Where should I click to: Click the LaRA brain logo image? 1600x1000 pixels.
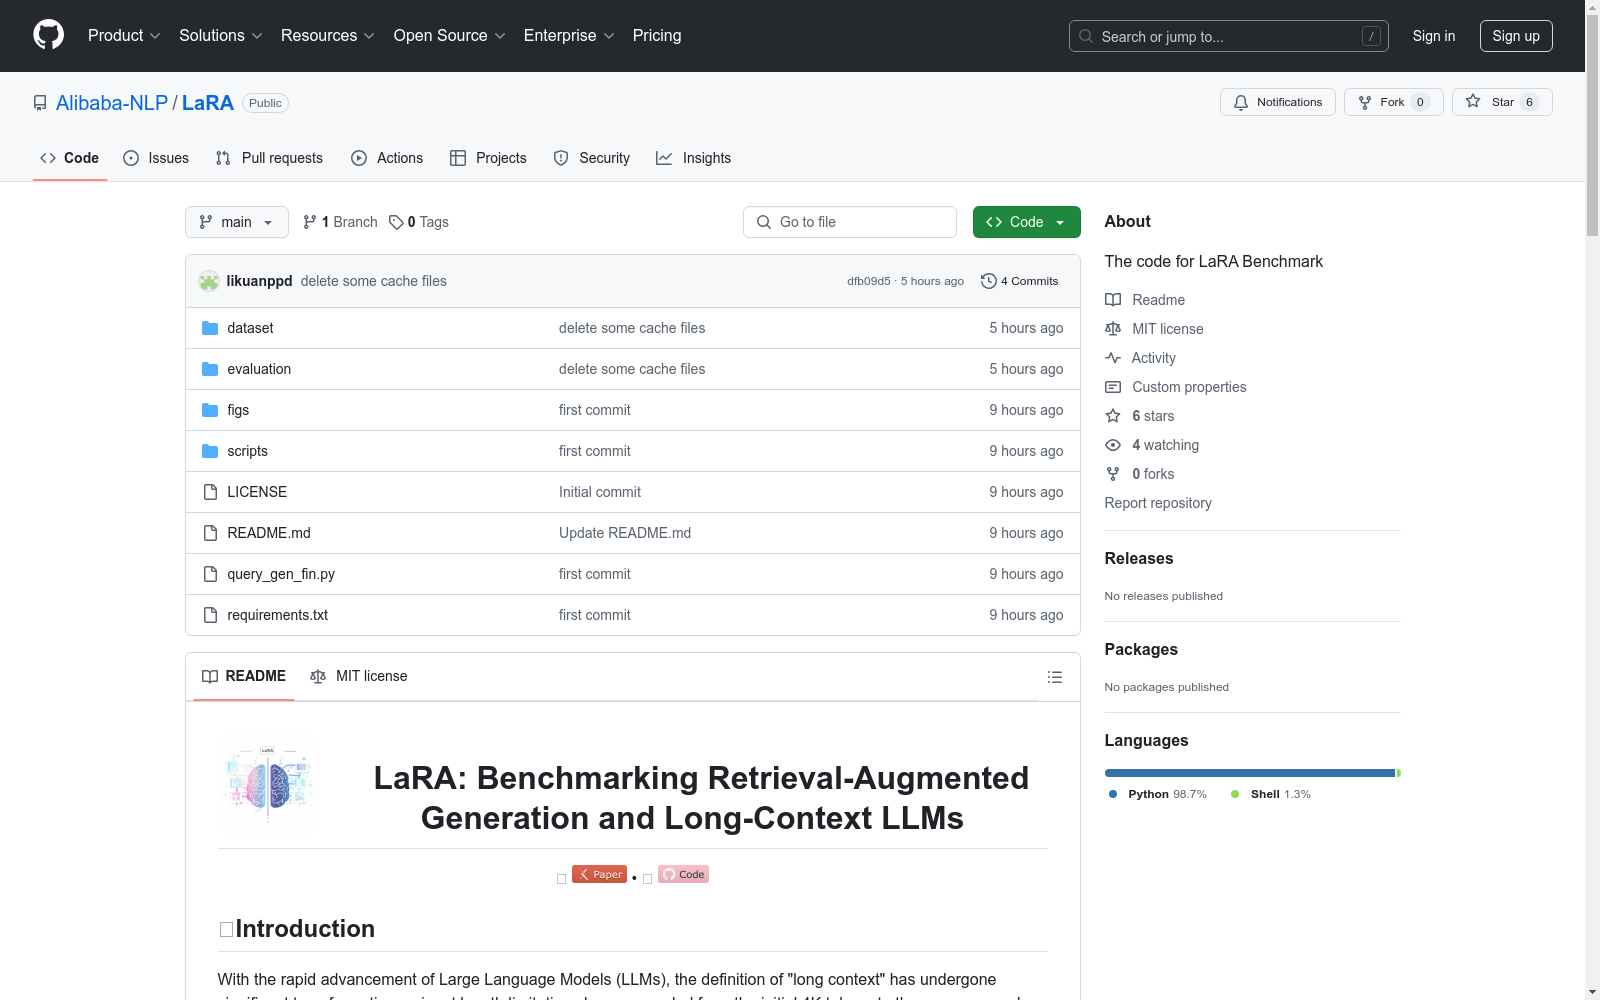tap(269, 785)
